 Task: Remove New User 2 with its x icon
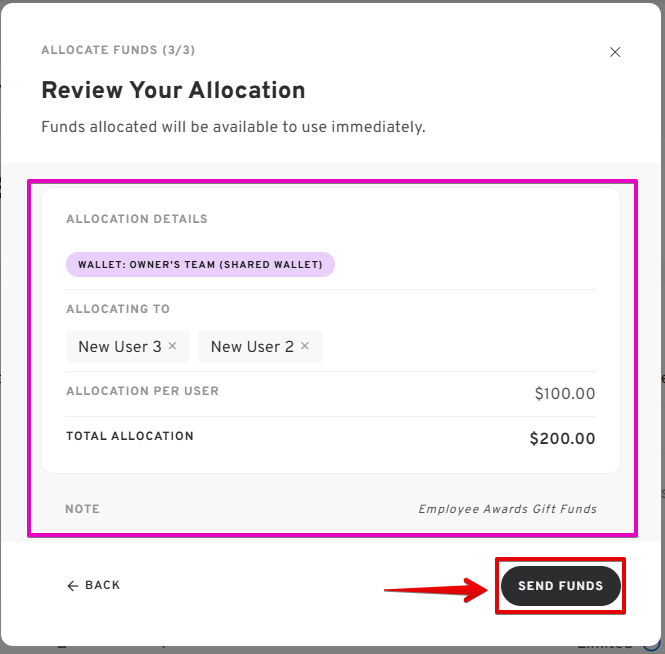(305, 346)
